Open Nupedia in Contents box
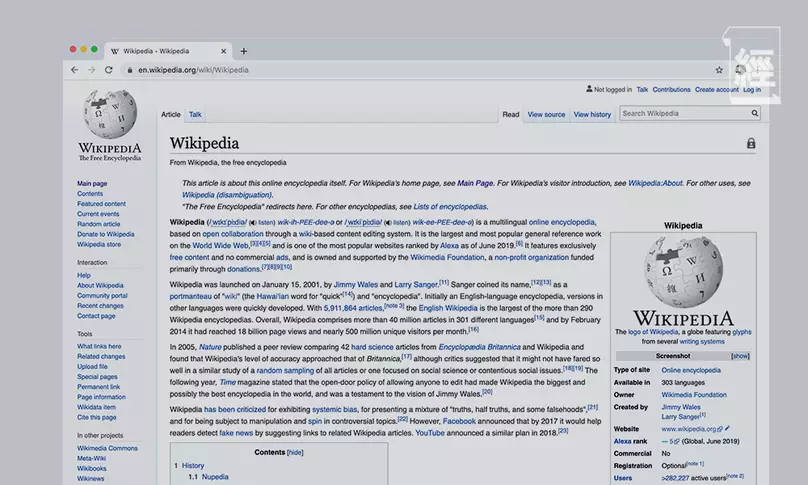This screenshot has width=808, height=485. click(215, 477)
